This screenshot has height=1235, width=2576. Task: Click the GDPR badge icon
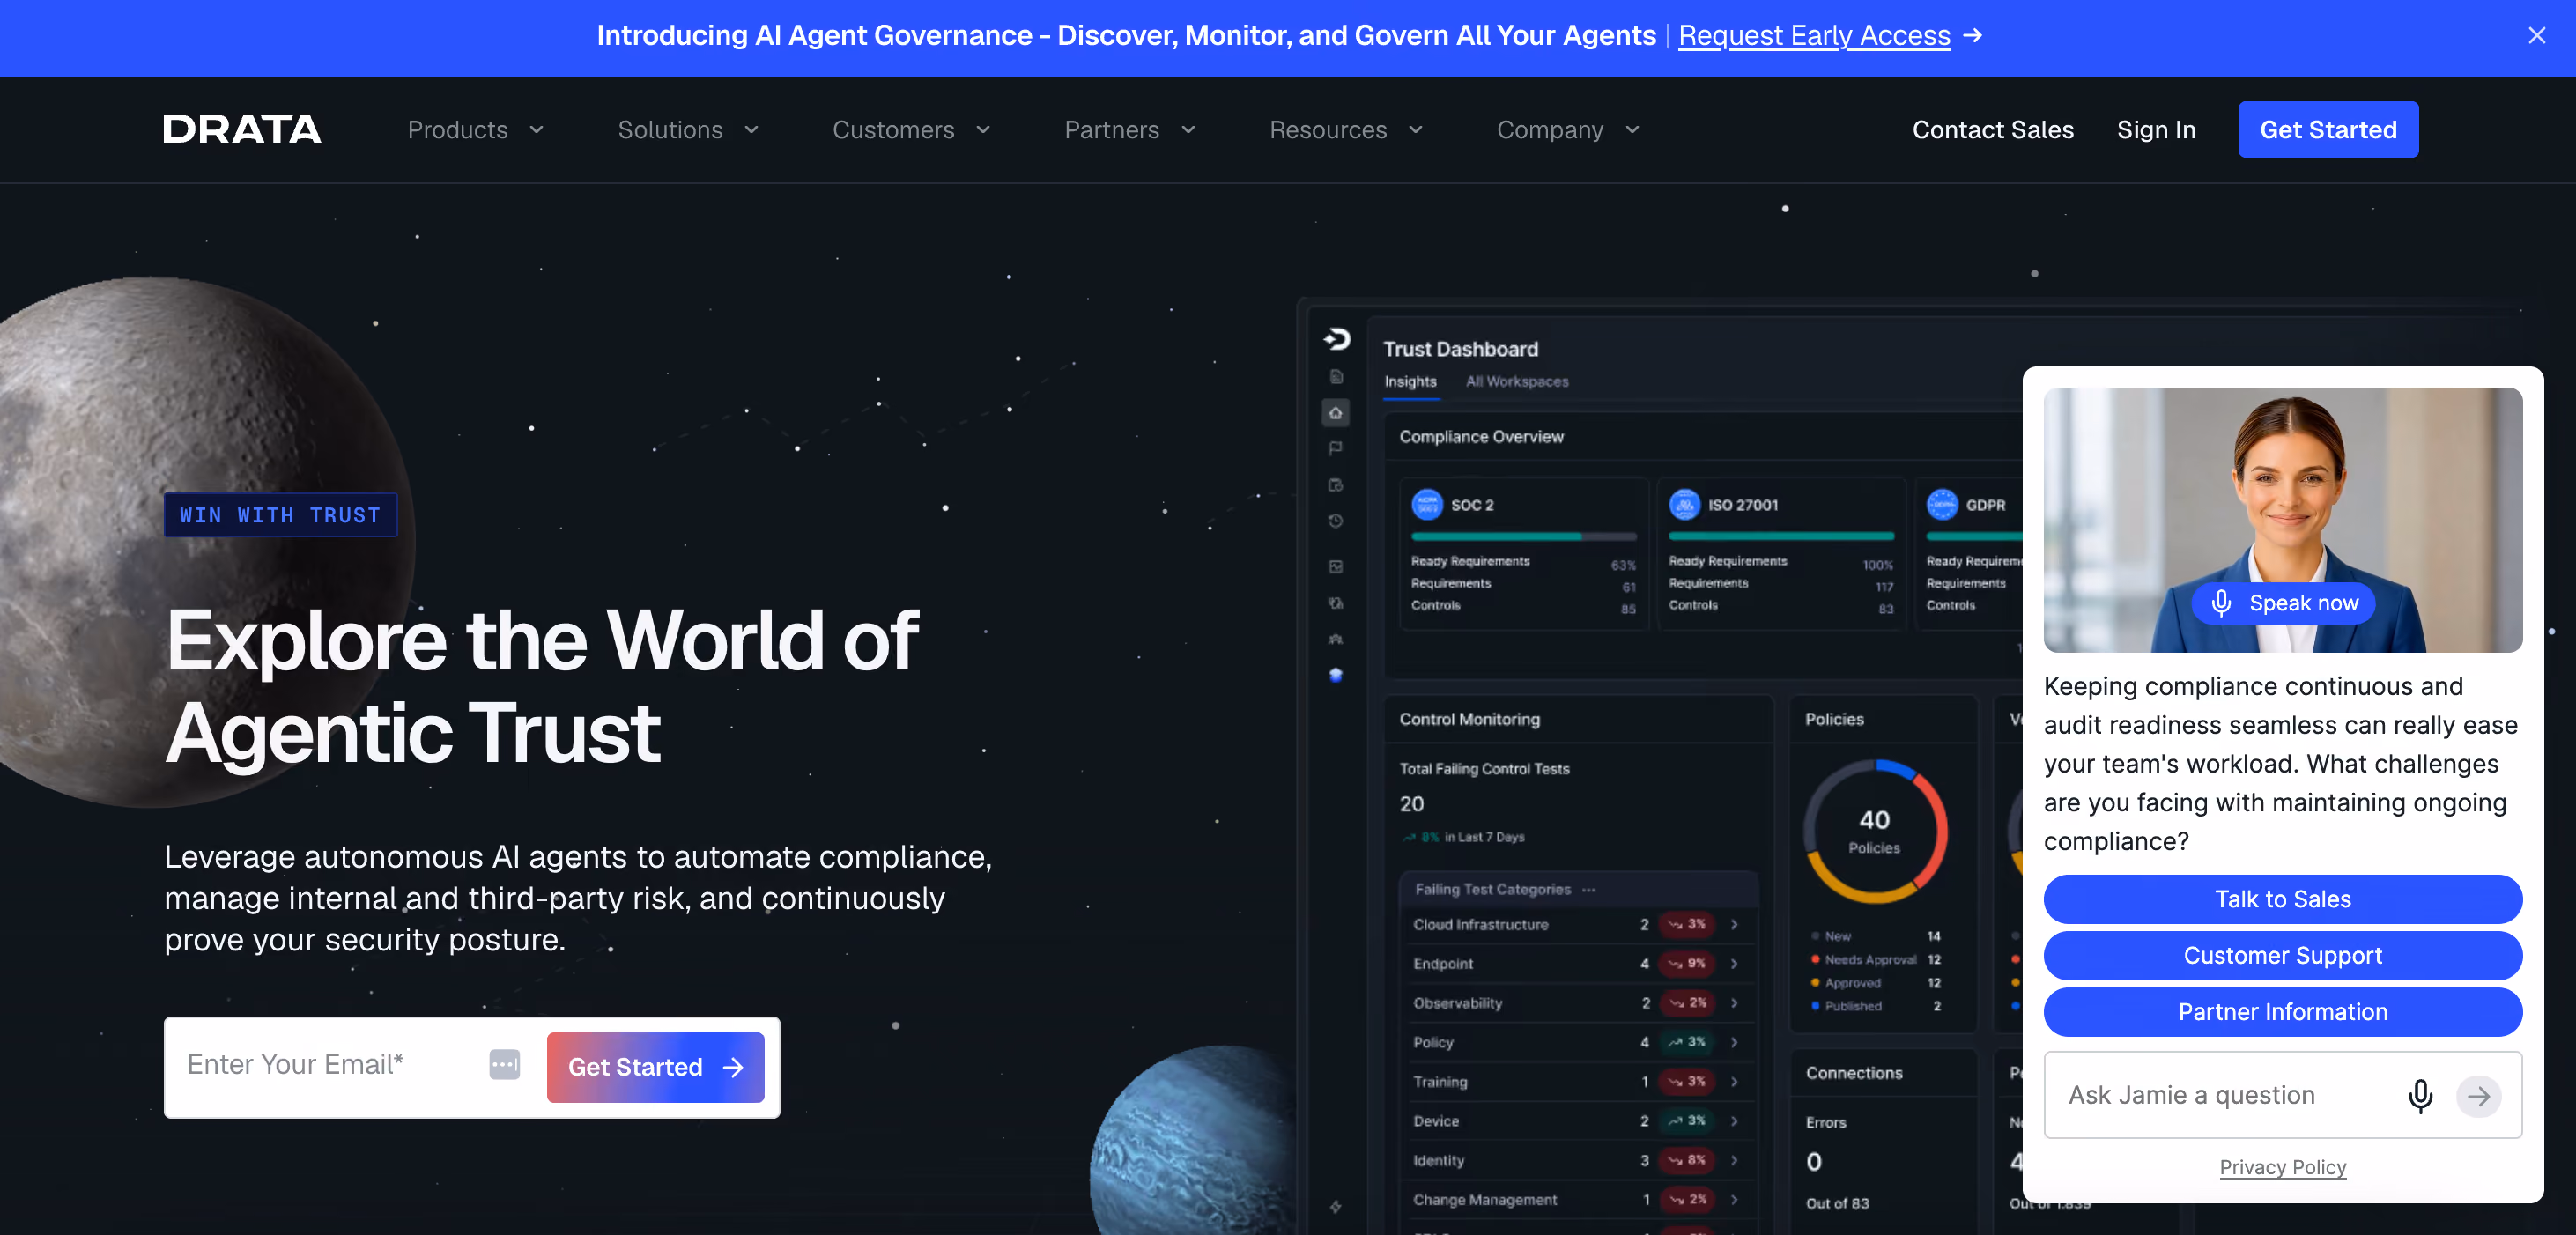[1942, 505]
